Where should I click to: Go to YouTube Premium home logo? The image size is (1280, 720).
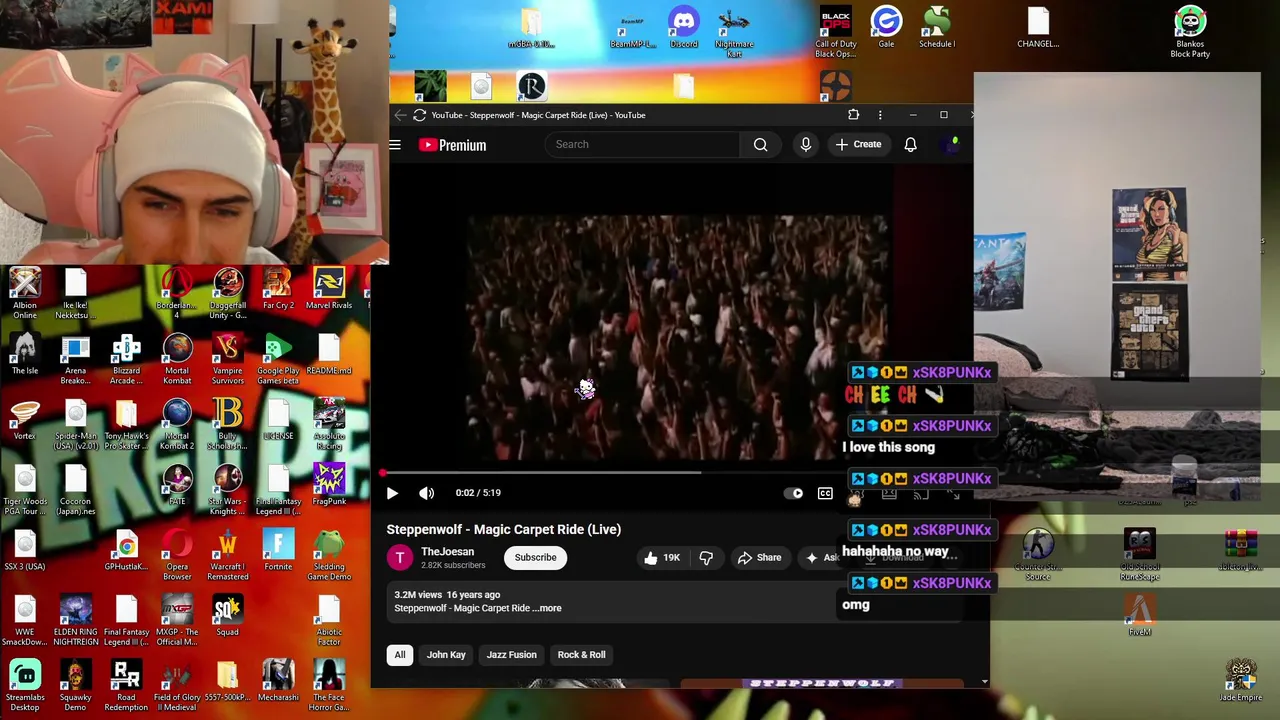point(452,145)
